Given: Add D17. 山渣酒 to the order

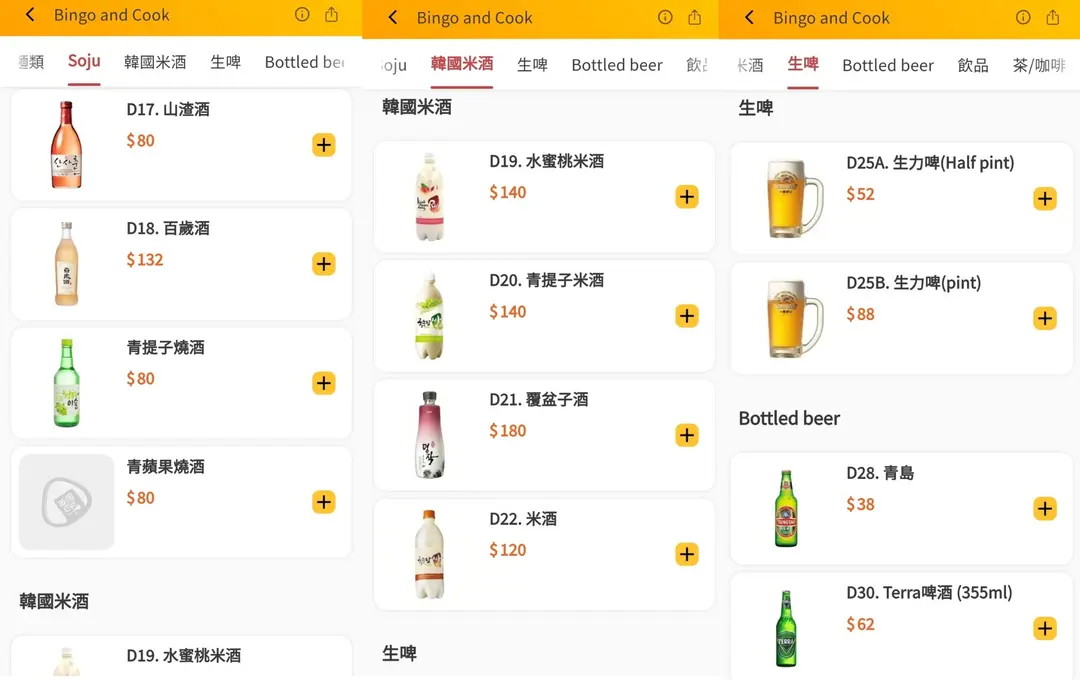Looking at the screenshot, I should (323, 145).
